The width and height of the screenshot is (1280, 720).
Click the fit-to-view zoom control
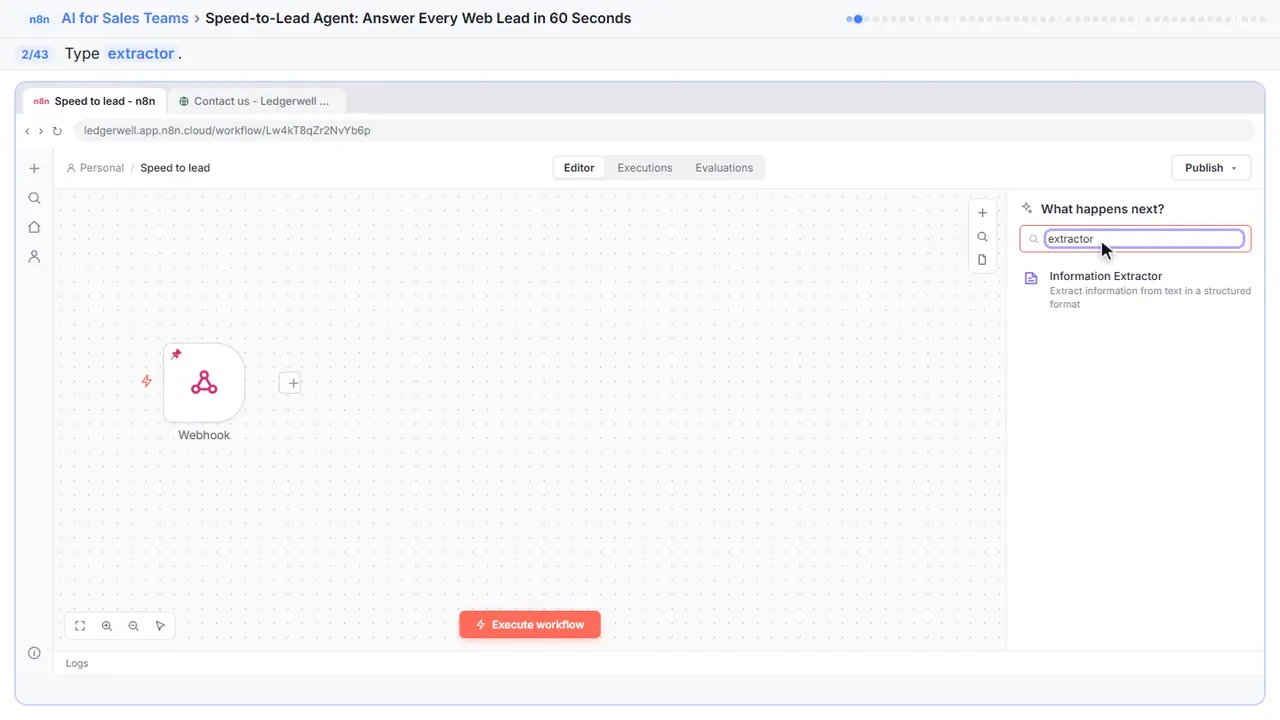pyautogui.click(x=80, y=626)
